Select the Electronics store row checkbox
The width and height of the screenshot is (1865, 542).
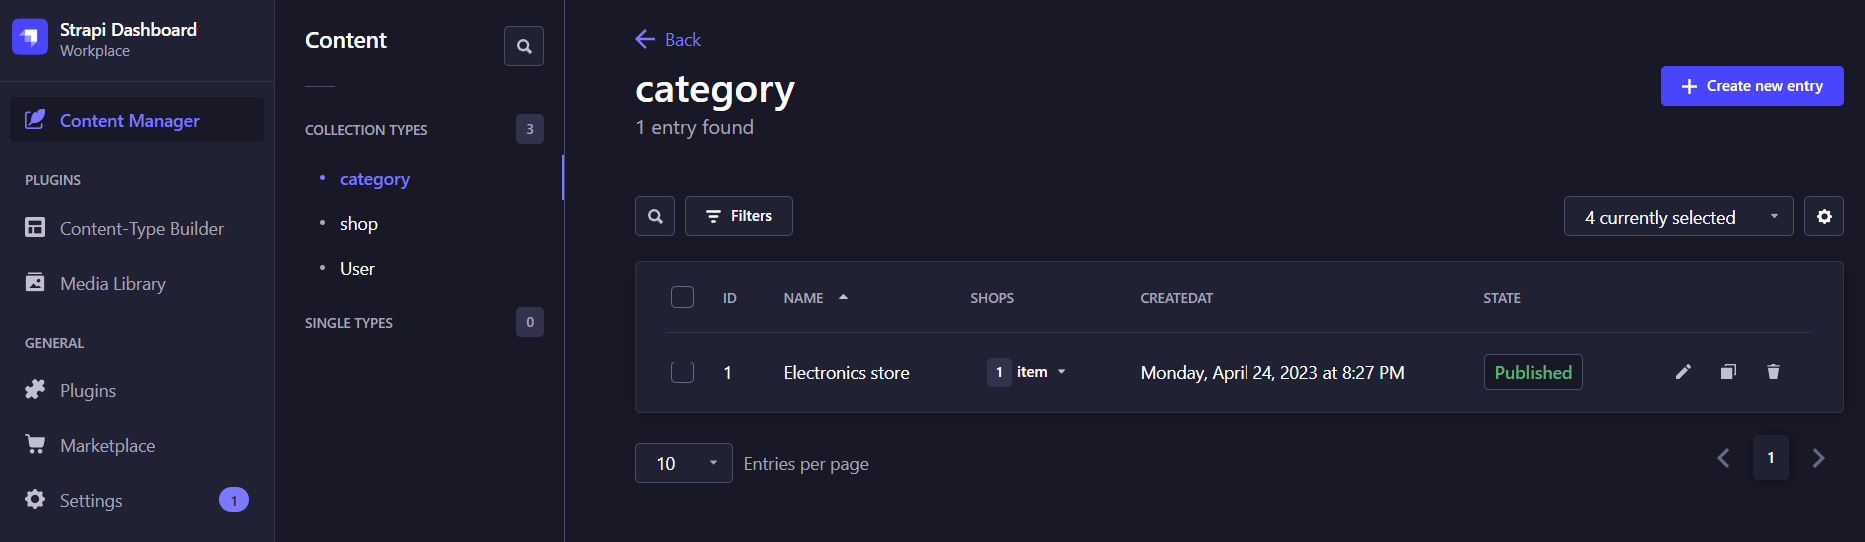point(682,372)
